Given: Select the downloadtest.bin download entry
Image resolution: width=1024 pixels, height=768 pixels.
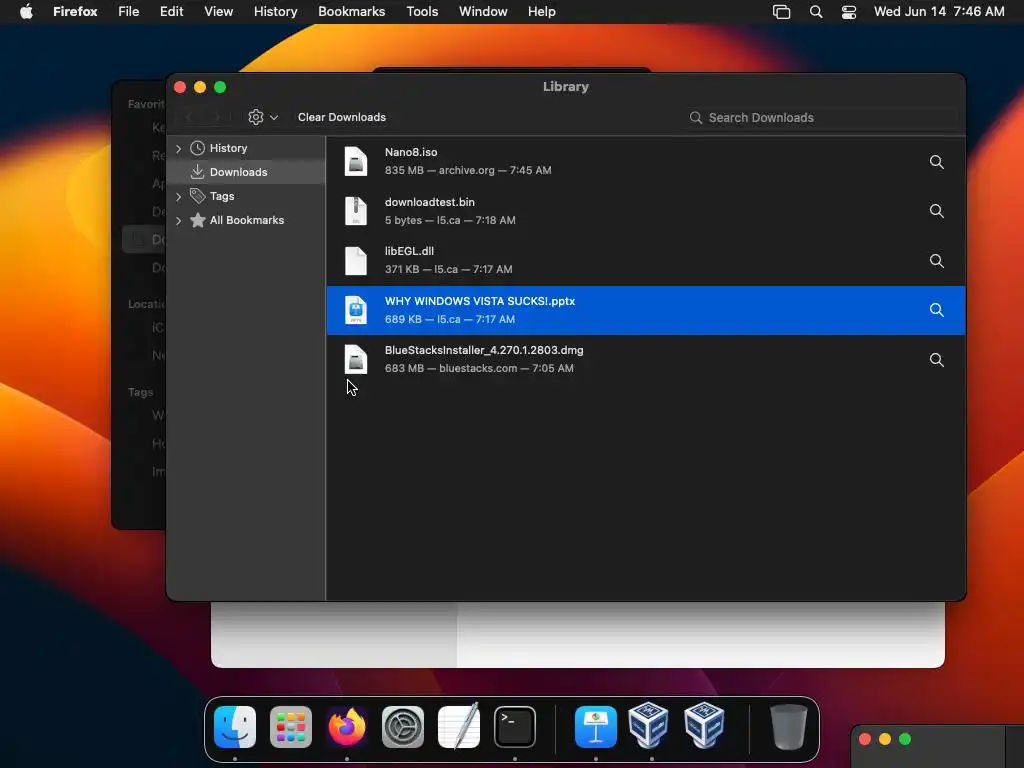Looking at the screenshot, I should [646, 211].
